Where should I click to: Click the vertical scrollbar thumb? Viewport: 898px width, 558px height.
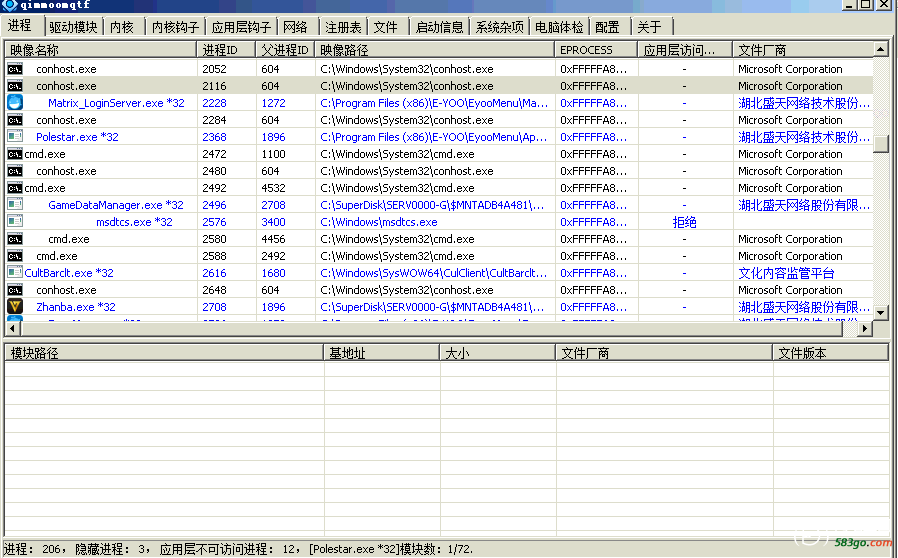(x=880, y=144)
